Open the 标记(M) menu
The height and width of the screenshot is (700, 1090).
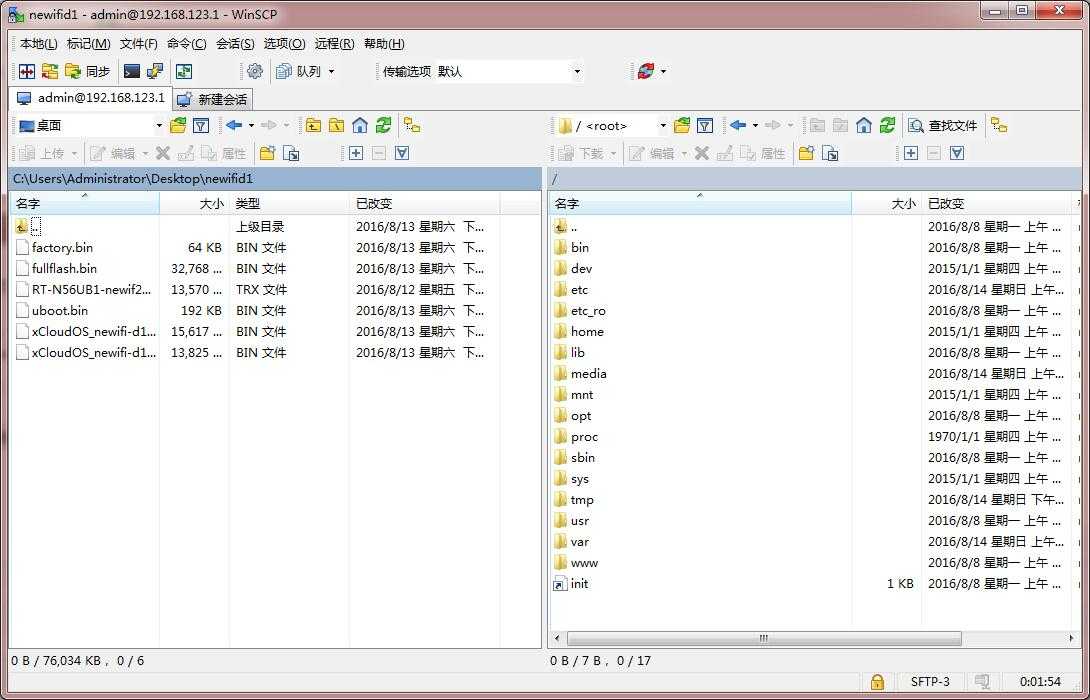pos(88,44)
